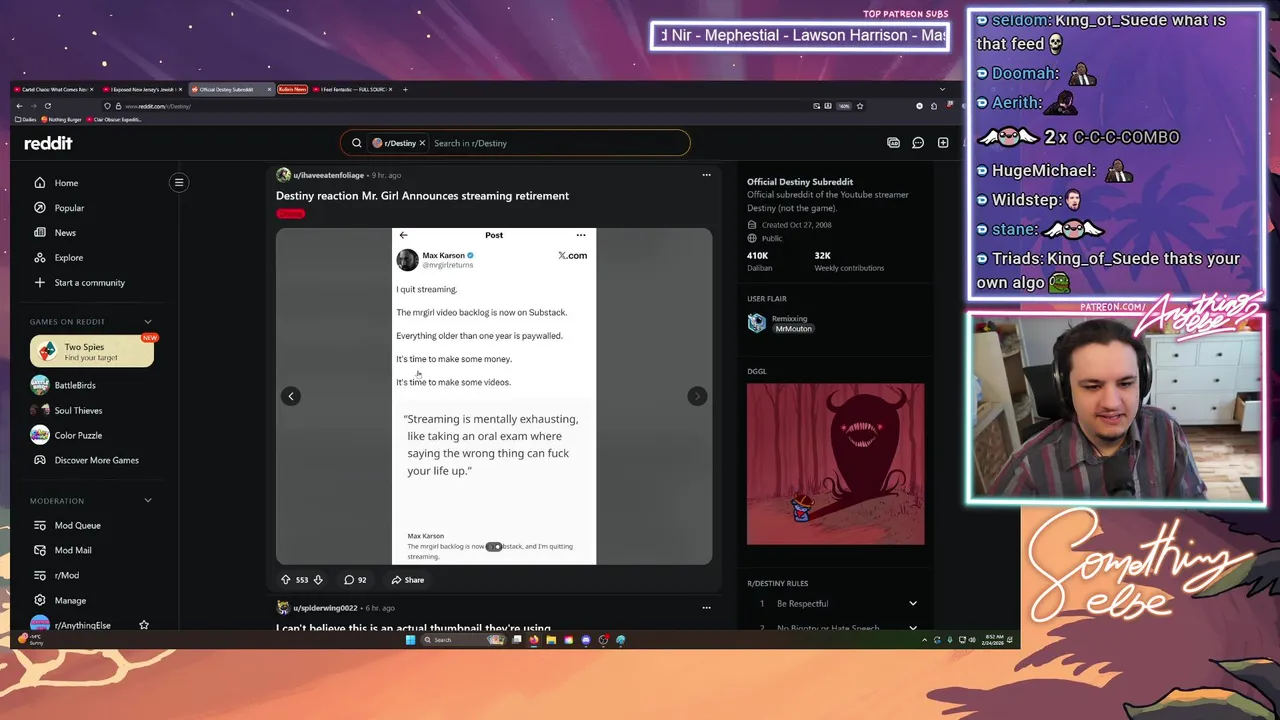Reload the page

(47, 106)
